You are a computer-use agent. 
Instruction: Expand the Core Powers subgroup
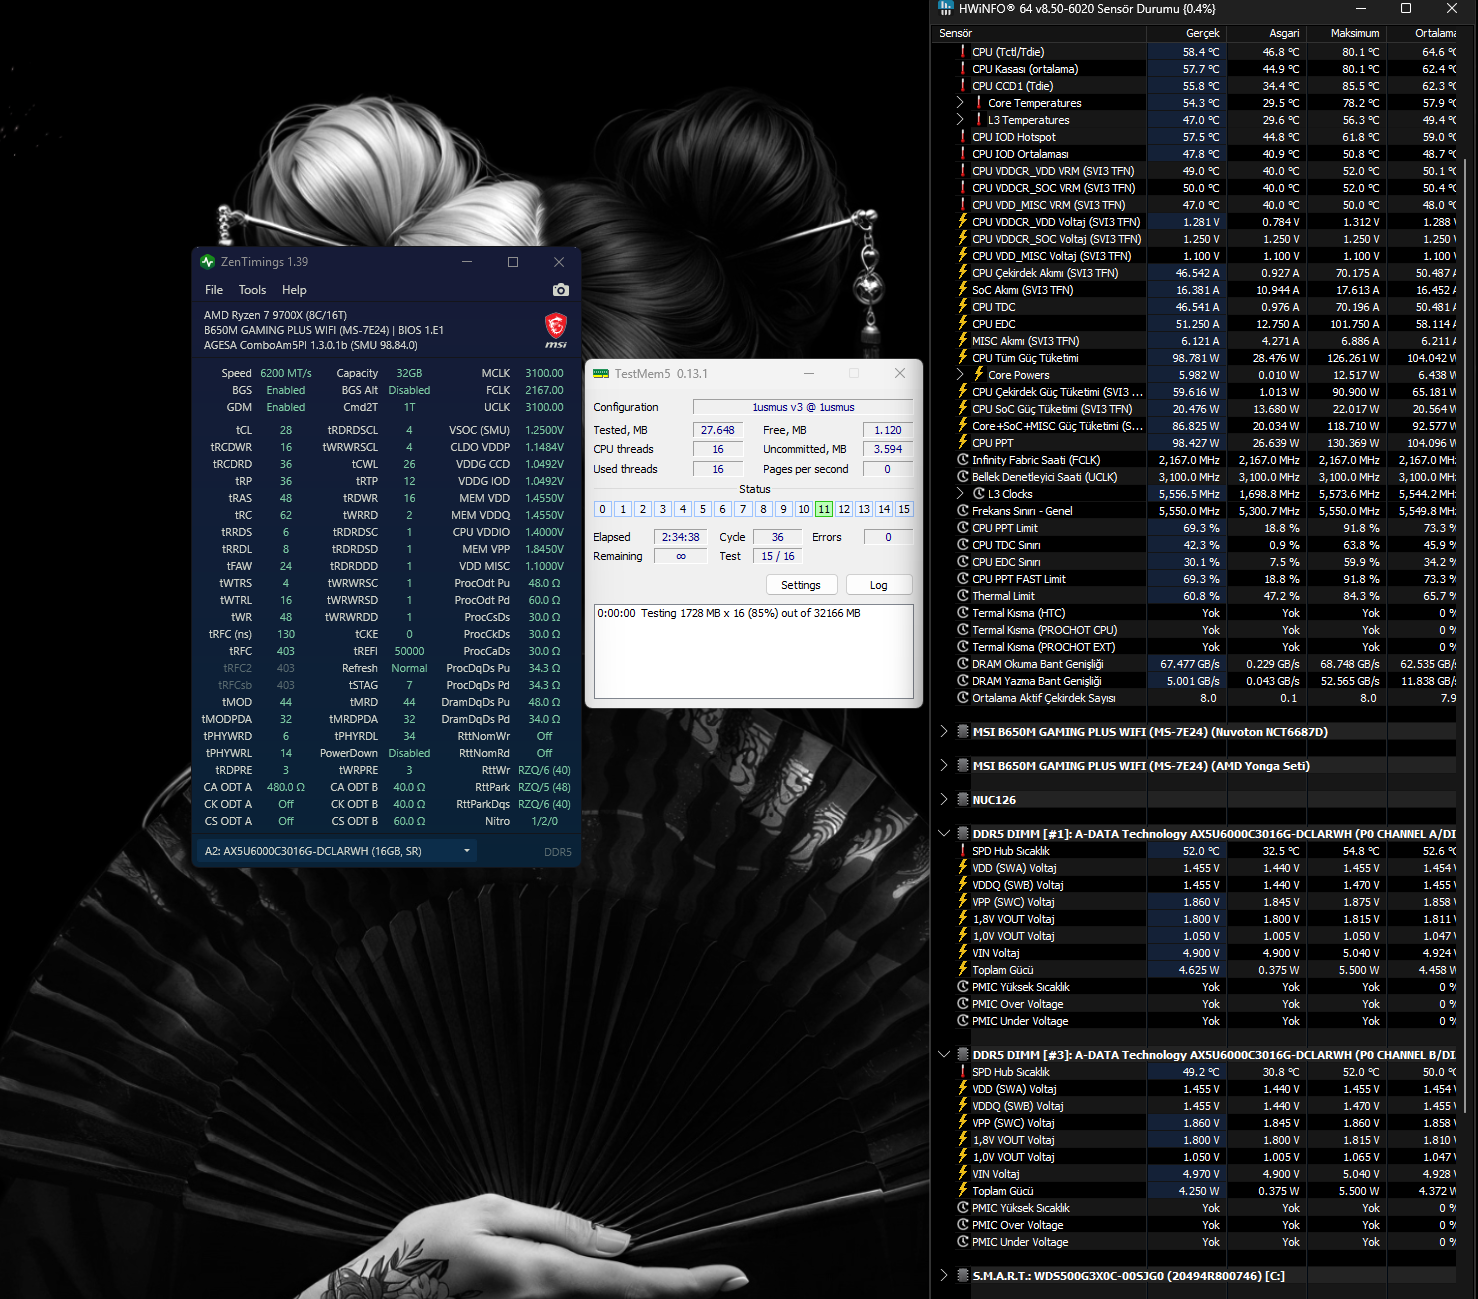click(x=960, y=375)
